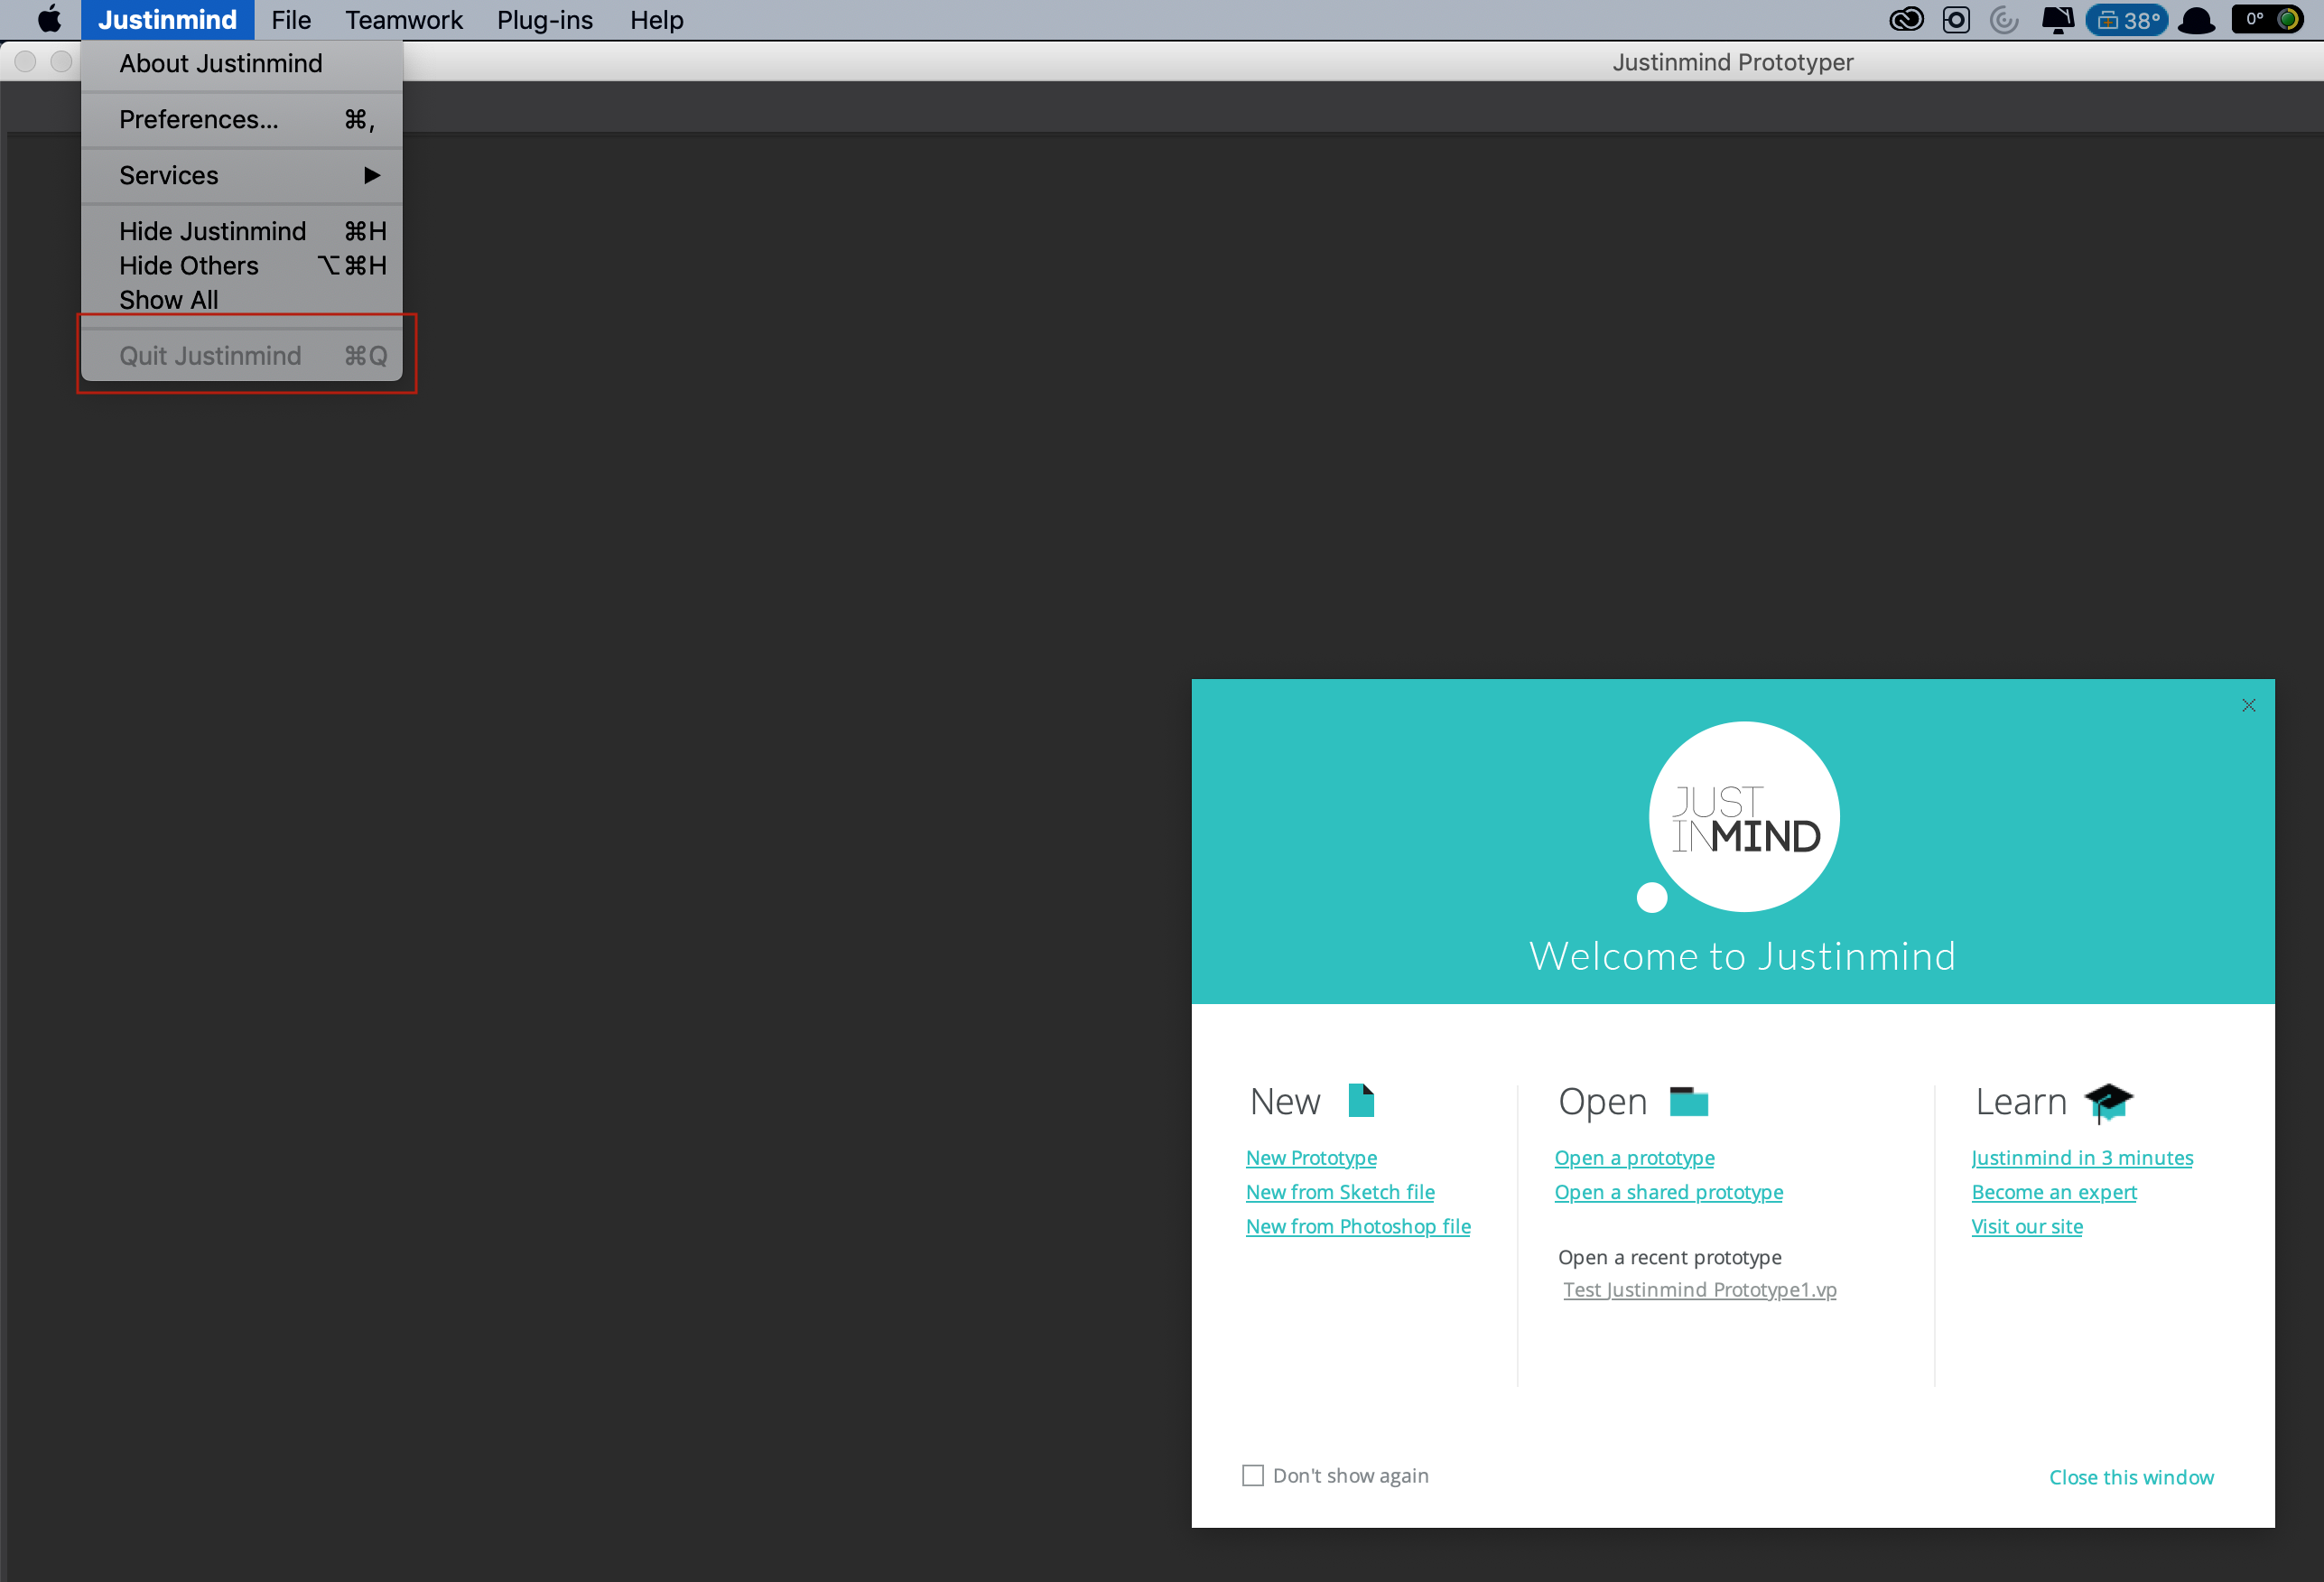The width and height of the screenshot is (2324, 1582).
Task: Click the screenshot capture menu bar icon
Action: coord(1956,20)
